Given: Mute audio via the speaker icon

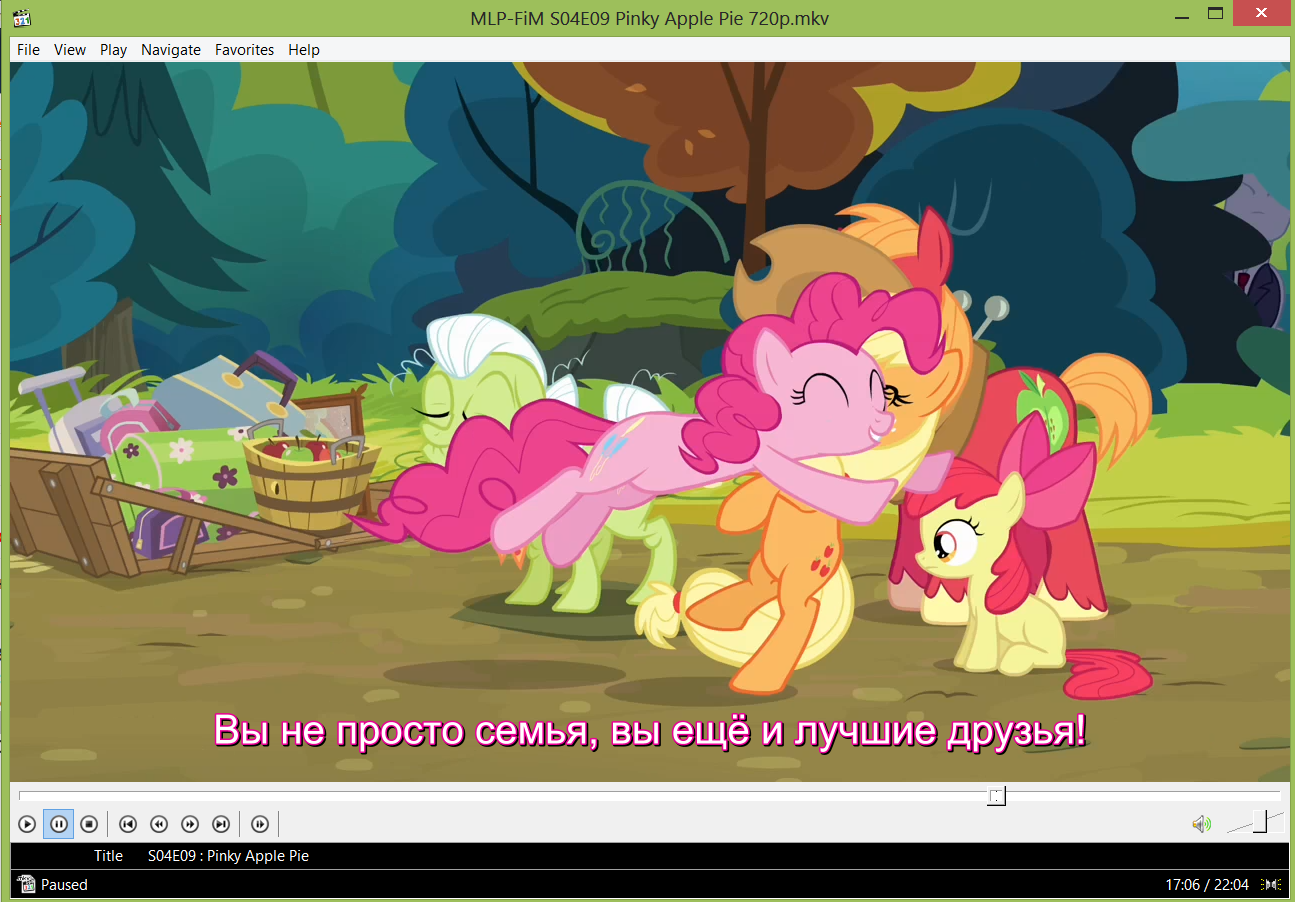Looking at the screenshot, I should [x=1201, y=824].
